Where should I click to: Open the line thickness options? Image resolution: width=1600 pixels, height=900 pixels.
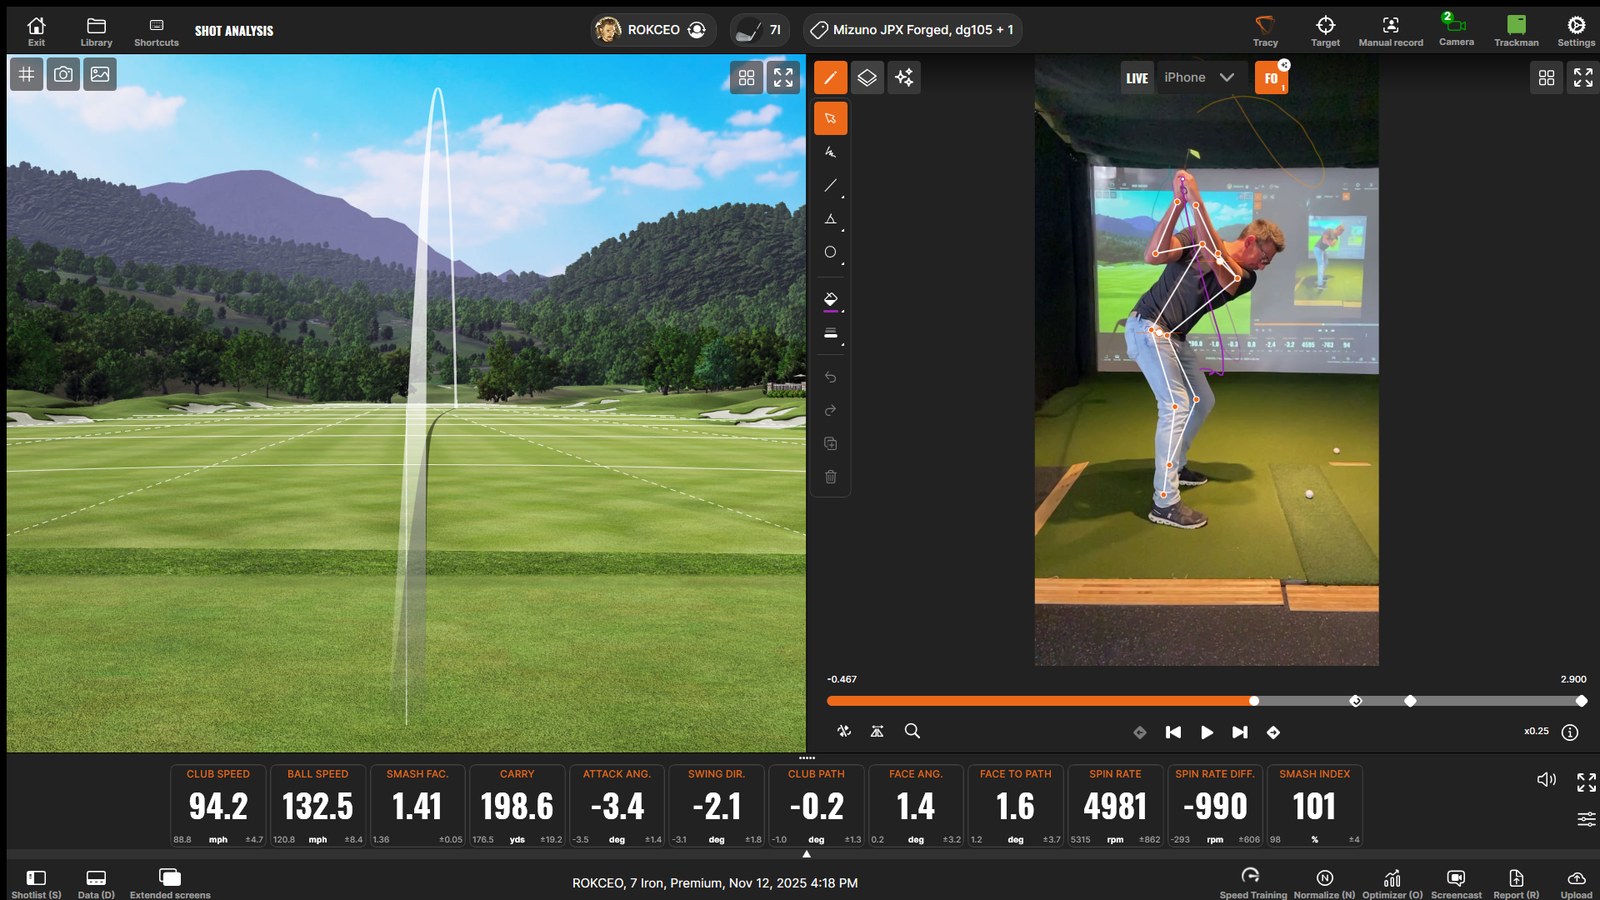(x=831, y=334)
